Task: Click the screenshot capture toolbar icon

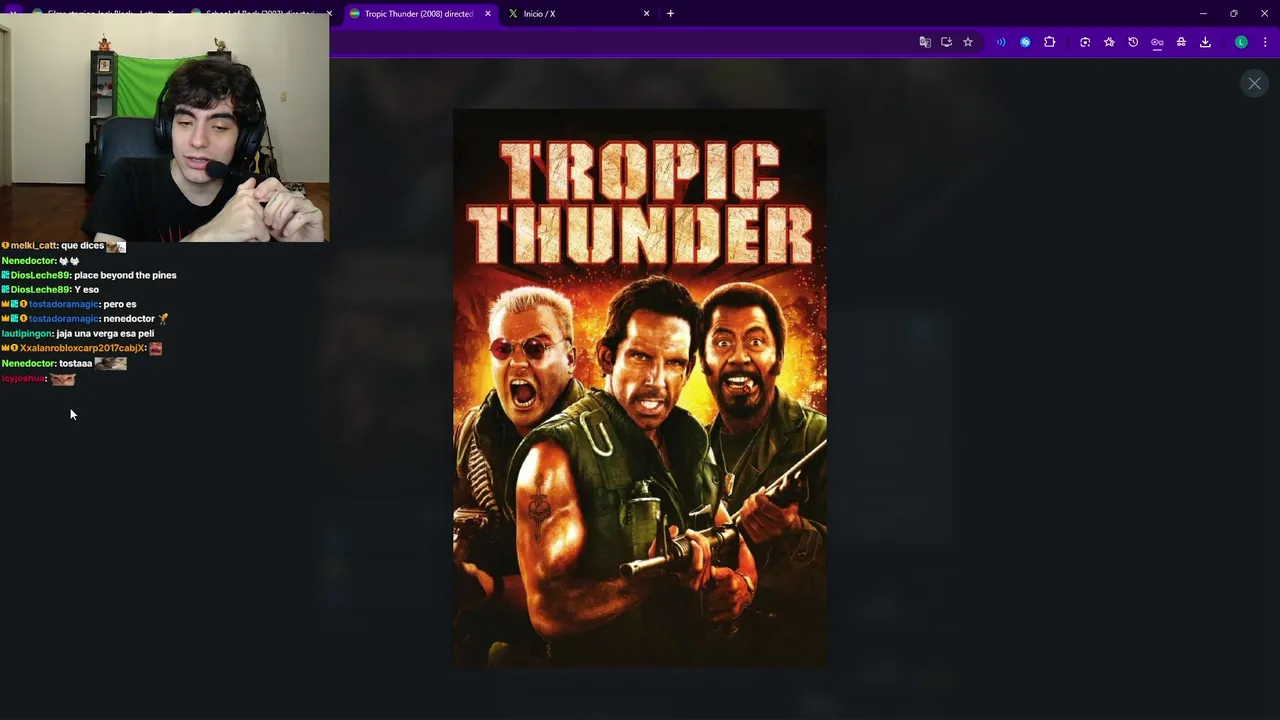Action: (x=1085, y=42)
